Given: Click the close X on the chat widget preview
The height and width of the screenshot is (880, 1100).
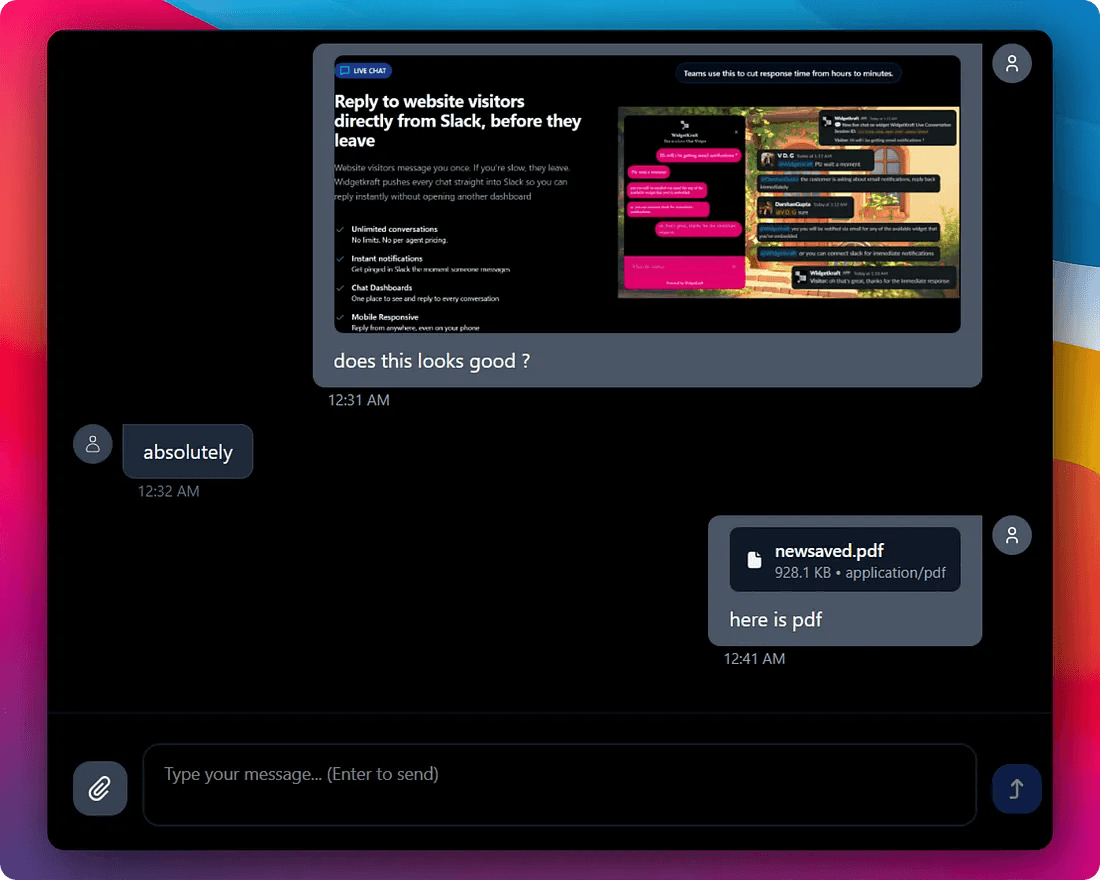Looking at the screenshot, I should click(735, 132).
